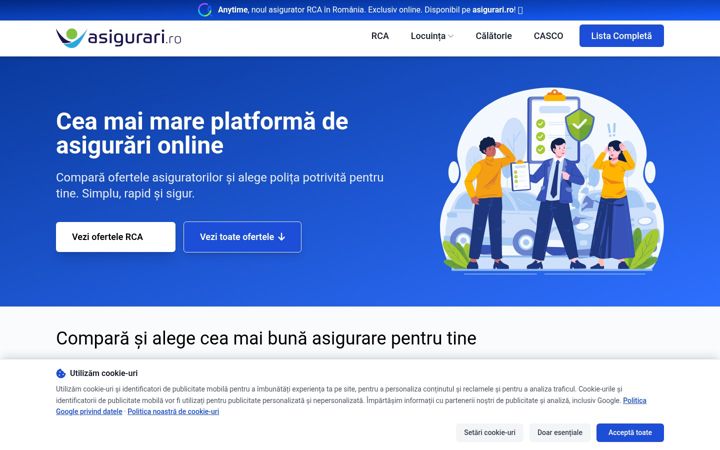Click the insurance illustration with three people
This screenshot has height=450, width=720.
click(551, 180)
